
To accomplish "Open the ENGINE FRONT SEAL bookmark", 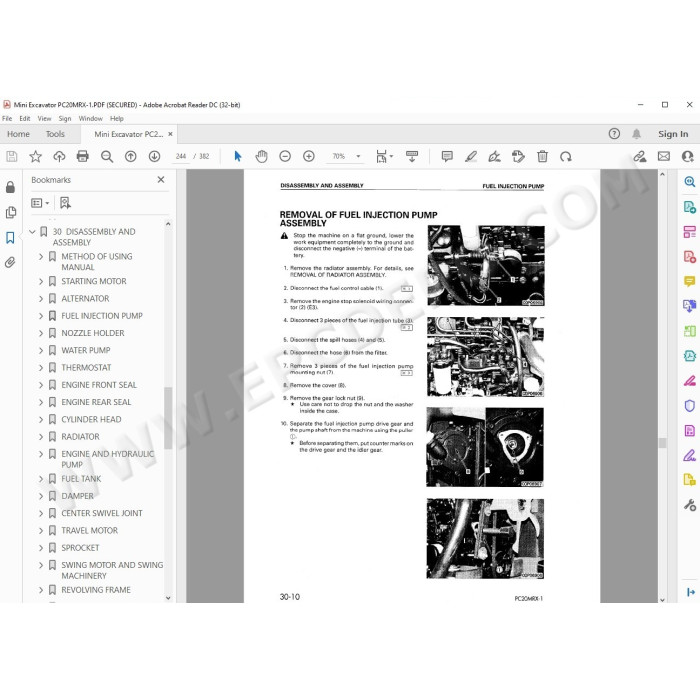I will [99, 385].
